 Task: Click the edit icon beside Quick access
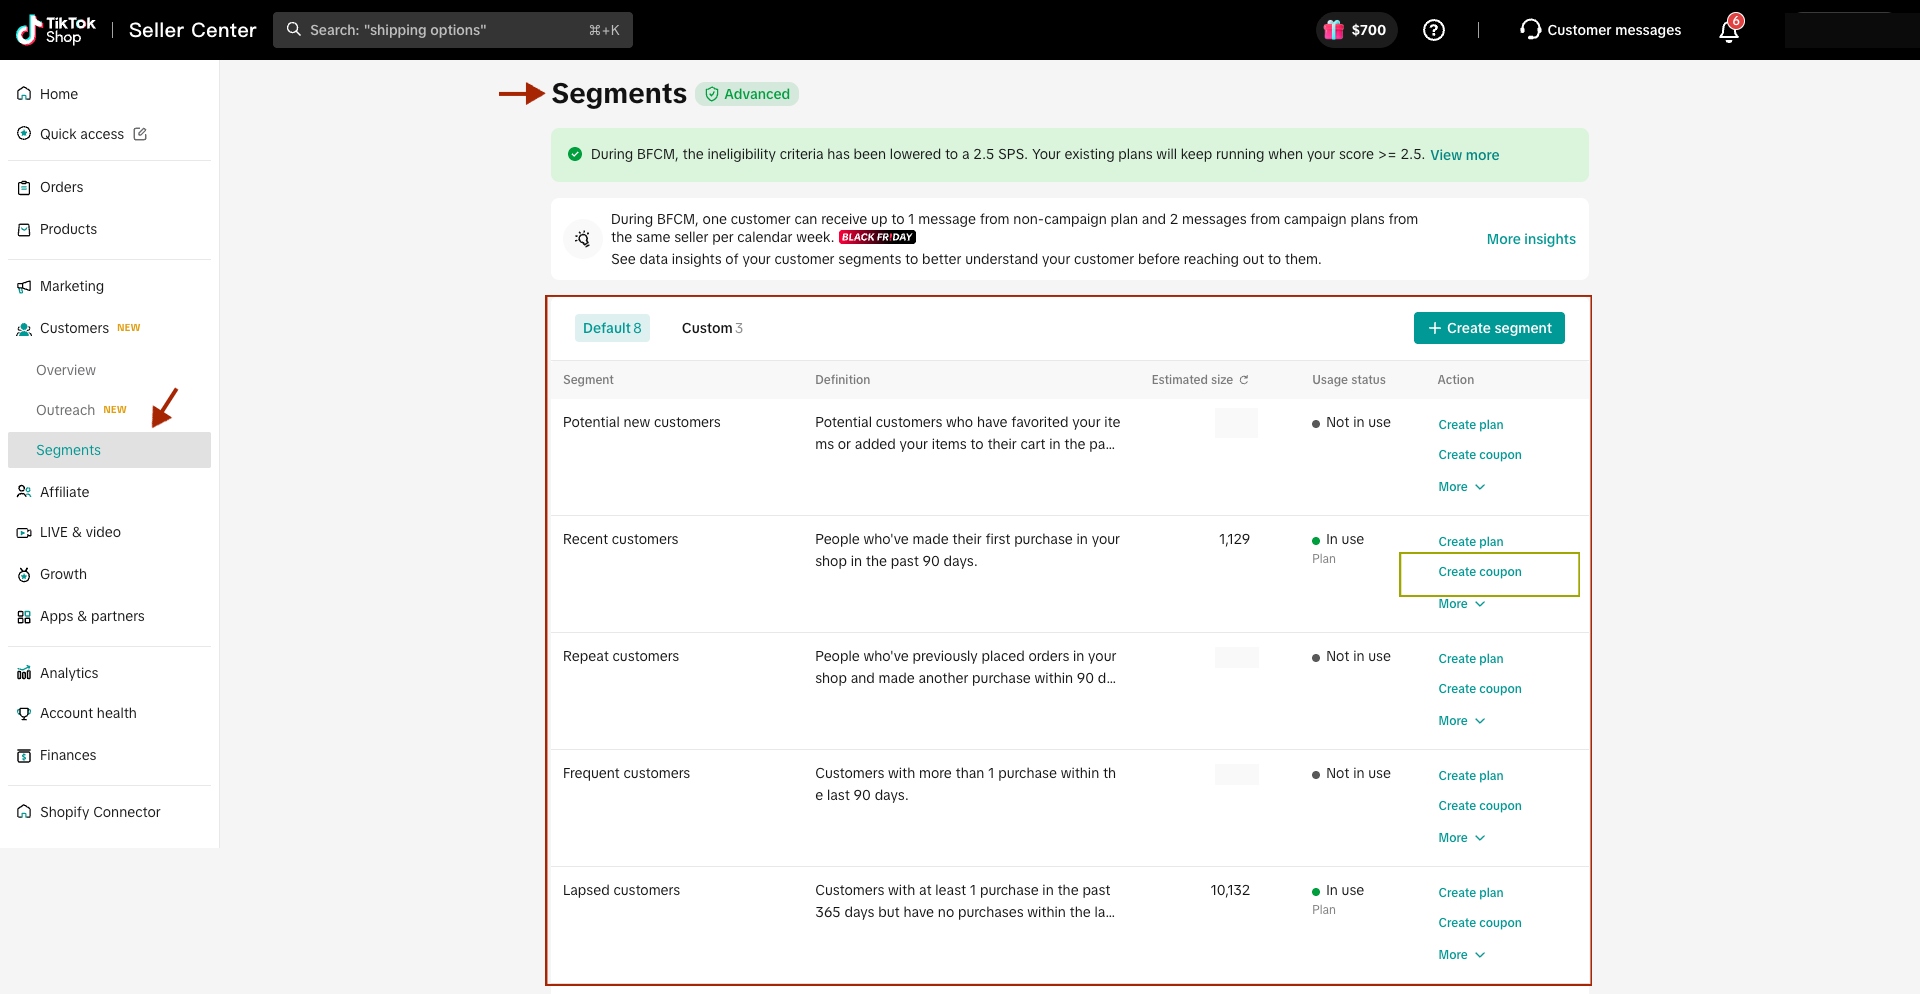pos(140,134)
